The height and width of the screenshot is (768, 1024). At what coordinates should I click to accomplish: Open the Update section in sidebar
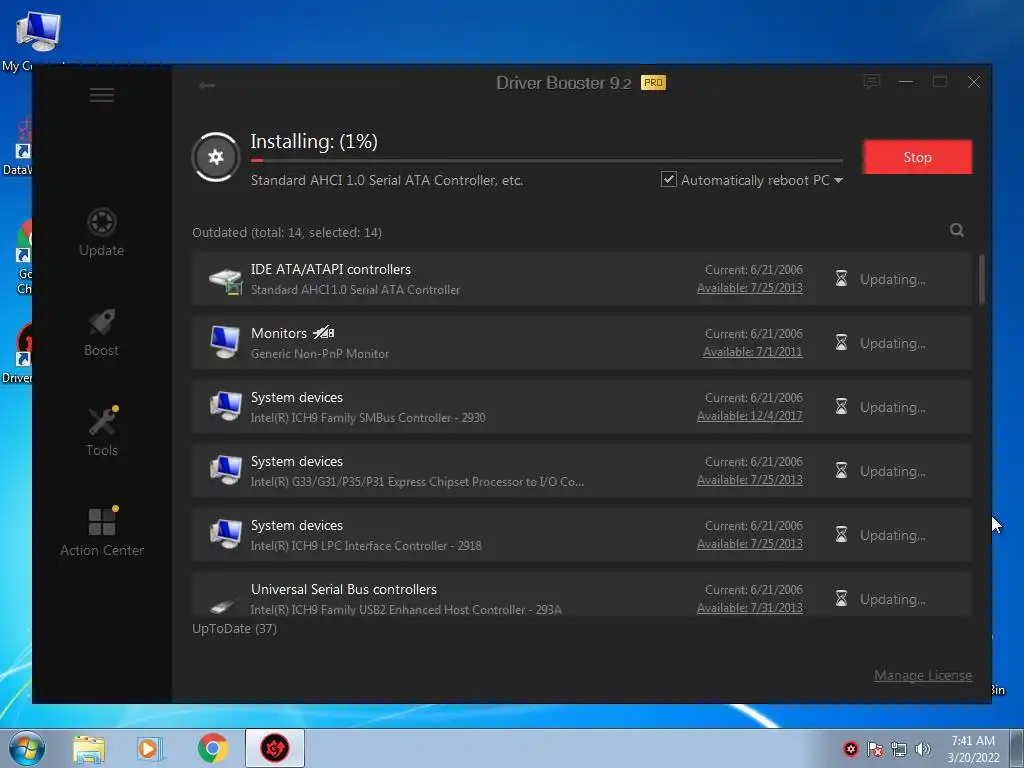(x=101, y=232)
